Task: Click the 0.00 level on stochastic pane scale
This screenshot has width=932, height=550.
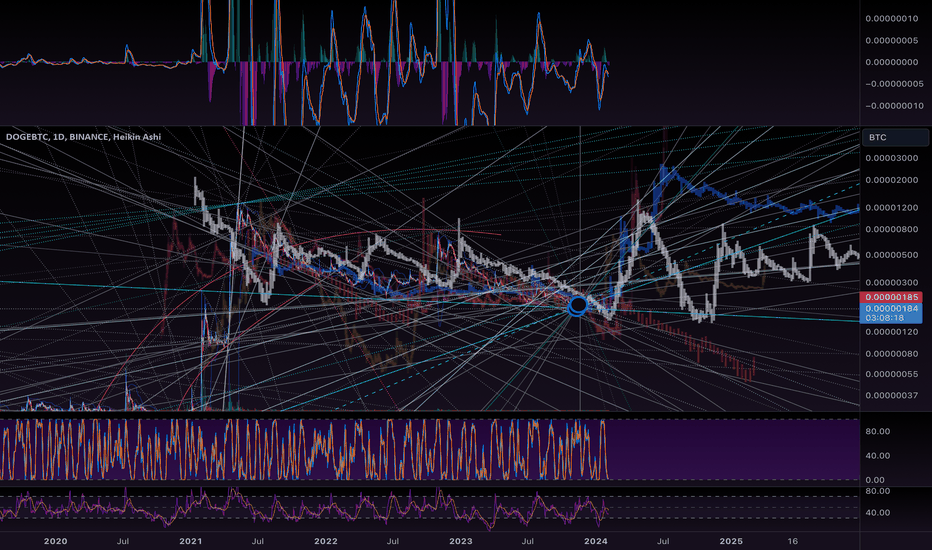Action: click(x=875, y=480)
